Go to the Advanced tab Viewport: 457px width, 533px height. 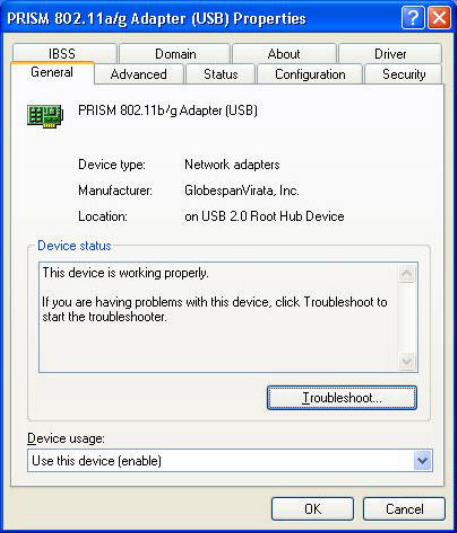click(139, 74)
